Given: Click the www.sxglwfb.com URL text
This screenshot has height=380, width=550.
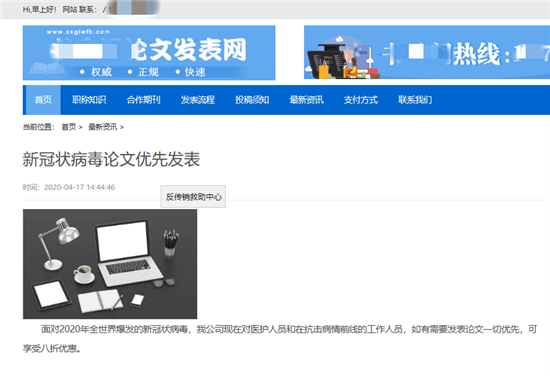Looking at the screenshot, I should coord(79,32).
